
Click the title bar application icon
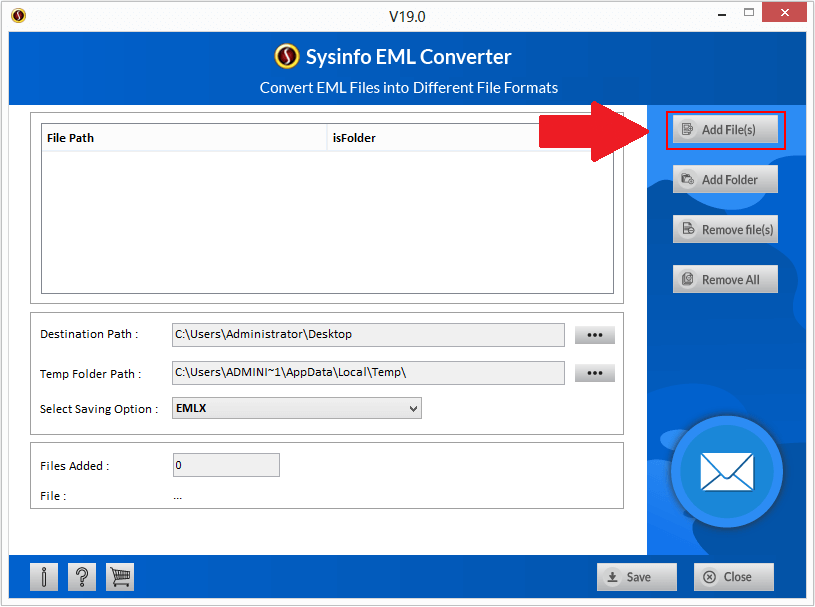[x=18, y=16]
